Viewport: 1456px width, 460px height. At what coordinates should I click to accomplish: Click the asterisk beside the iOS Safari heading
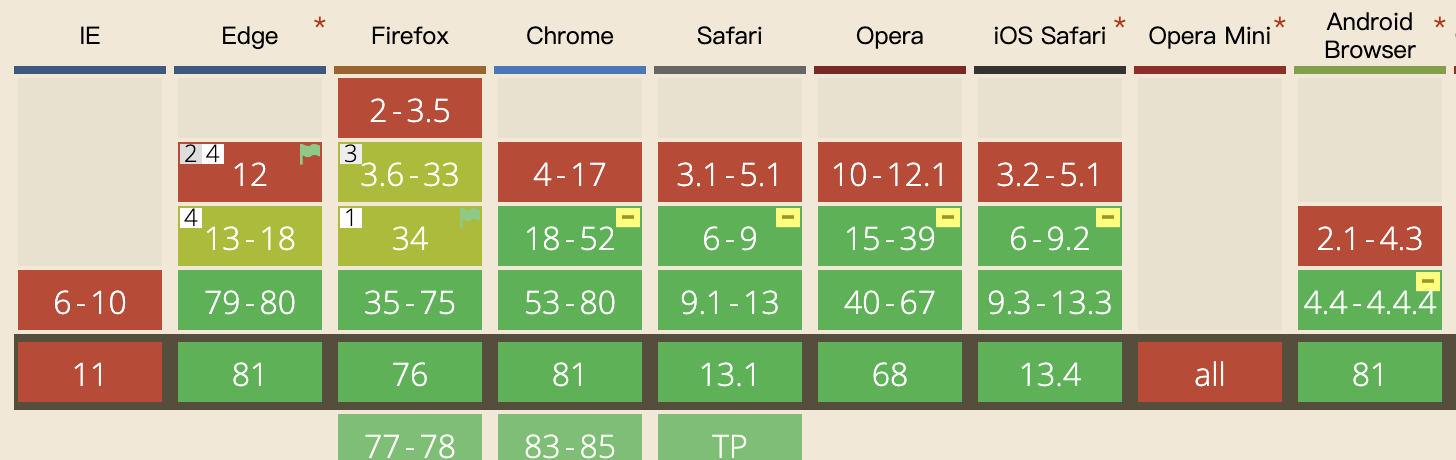1120,24
